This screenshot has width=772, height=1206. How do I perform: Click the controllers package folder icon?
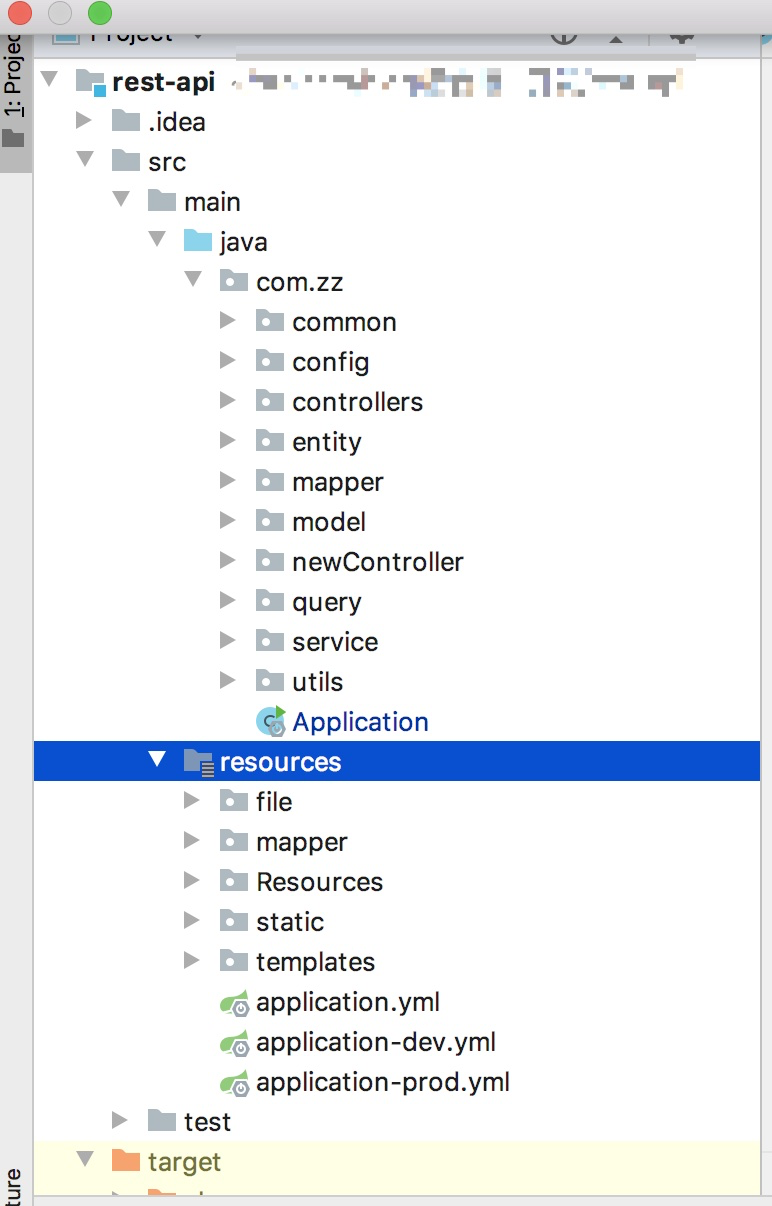click(270, 402)
